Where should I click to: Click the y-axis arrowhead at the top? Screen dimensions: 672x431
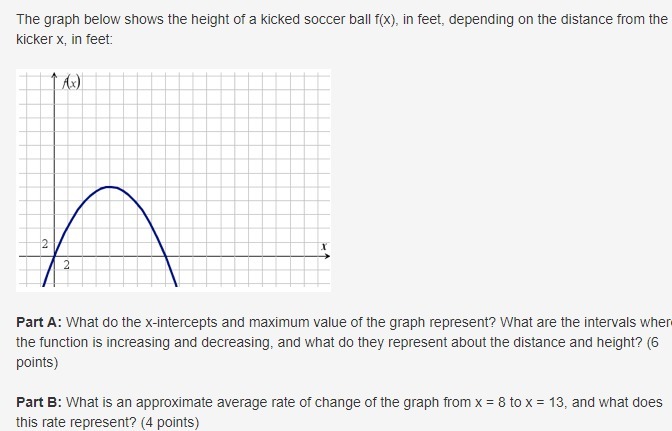54,75
